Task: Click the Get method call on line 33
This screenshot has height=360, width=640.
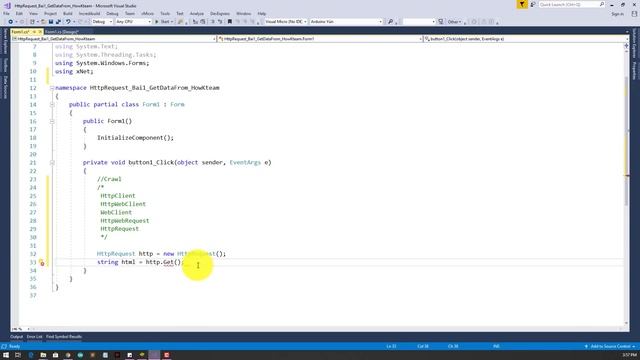Action: 168,262
